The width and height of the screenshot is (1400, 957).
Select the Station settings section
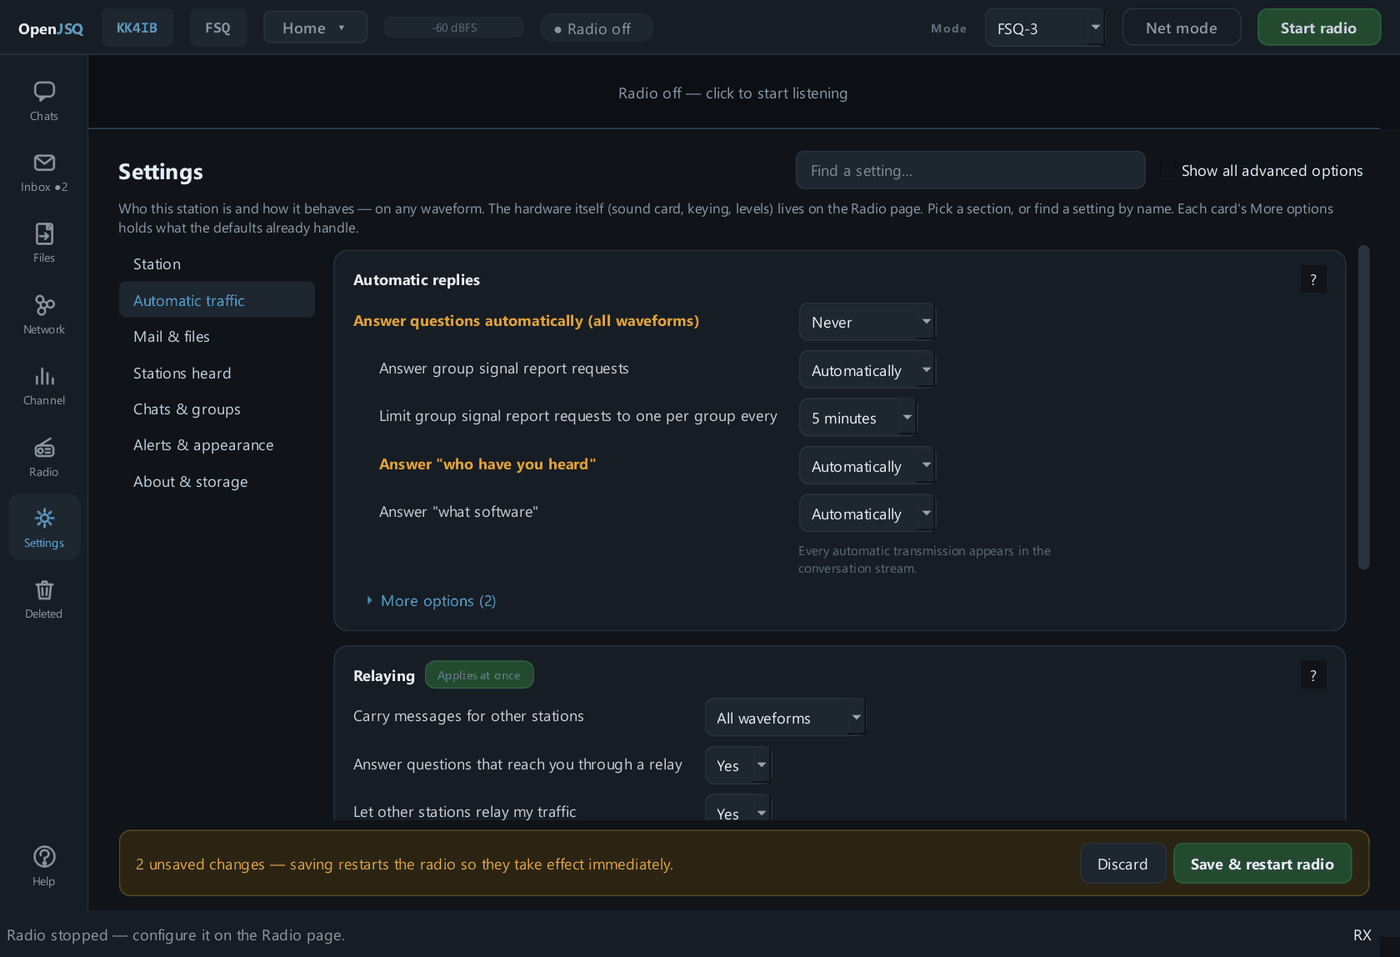(217, 264)
